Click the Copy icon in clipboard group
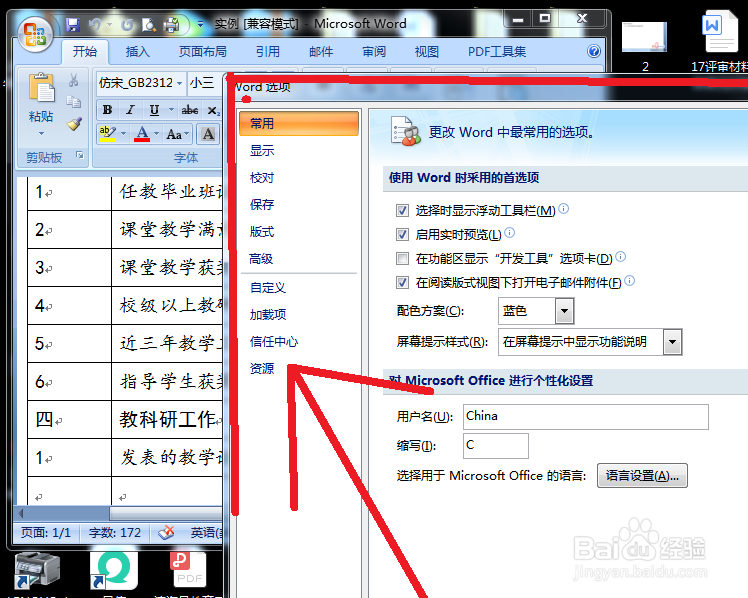Image resolution: width=748 pixels, height=598 pixels. (x=73, y=102)
